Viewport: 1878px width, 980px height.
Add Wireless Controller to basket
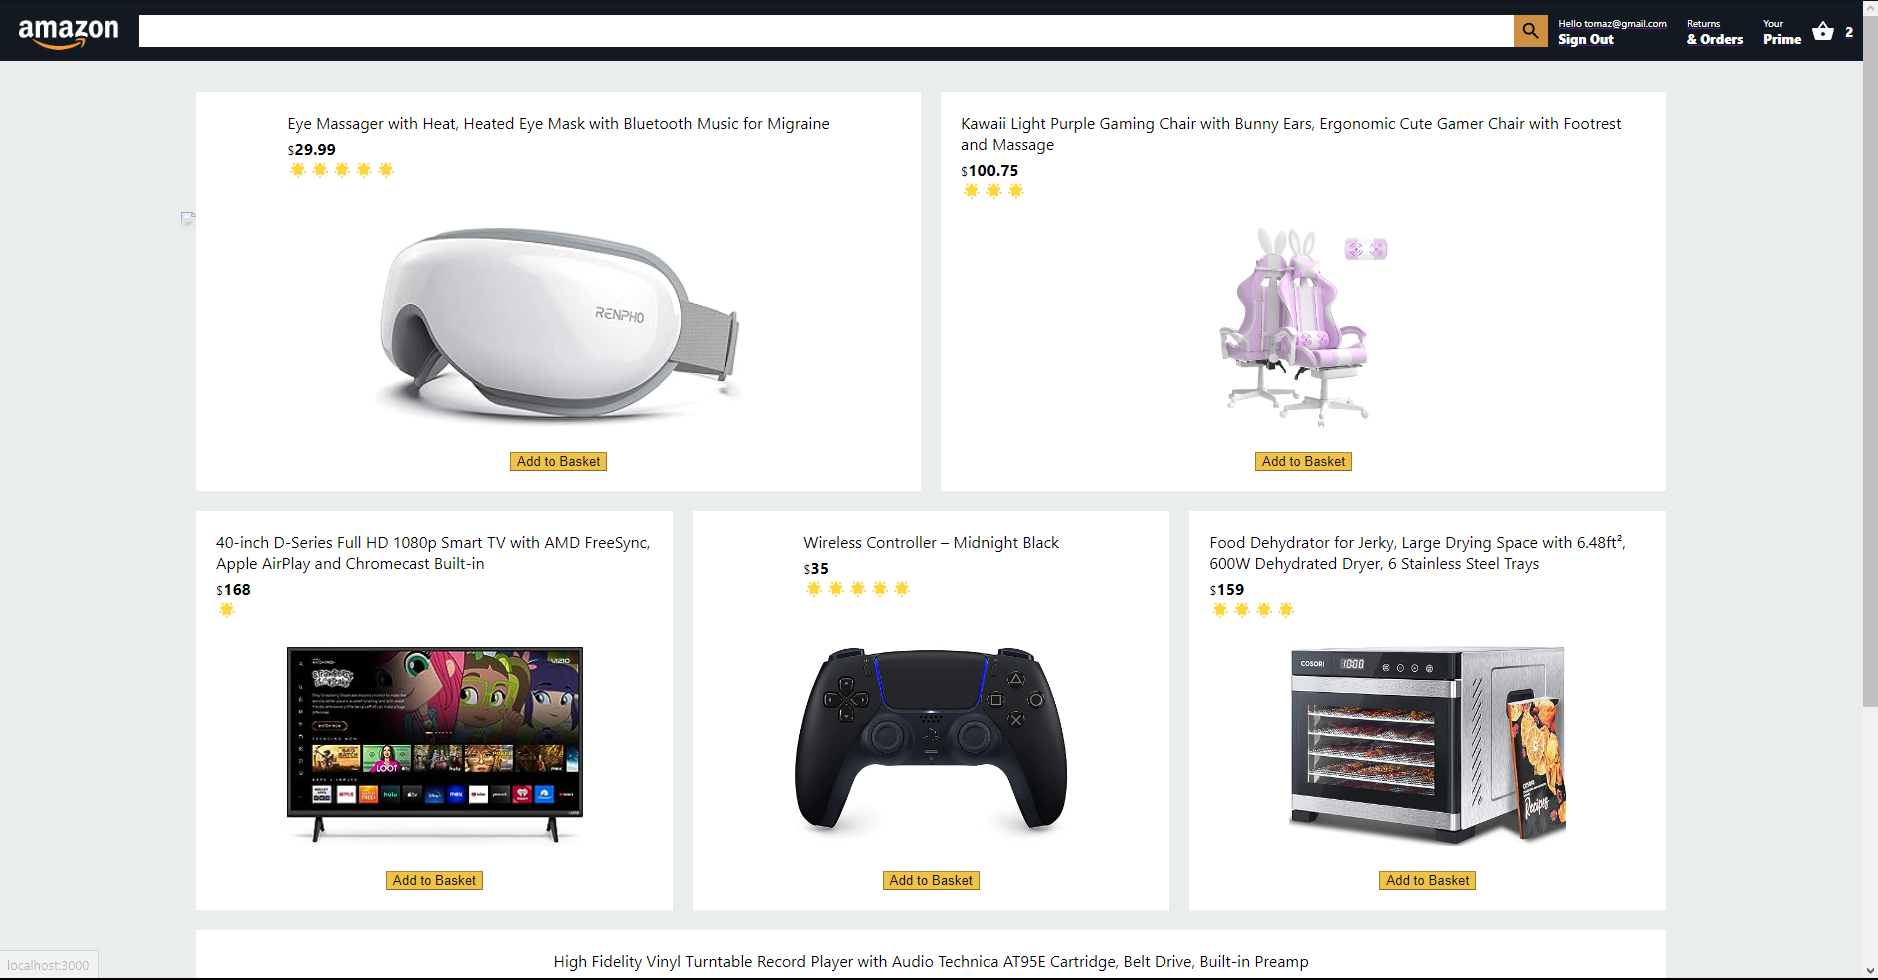[931, 880]
